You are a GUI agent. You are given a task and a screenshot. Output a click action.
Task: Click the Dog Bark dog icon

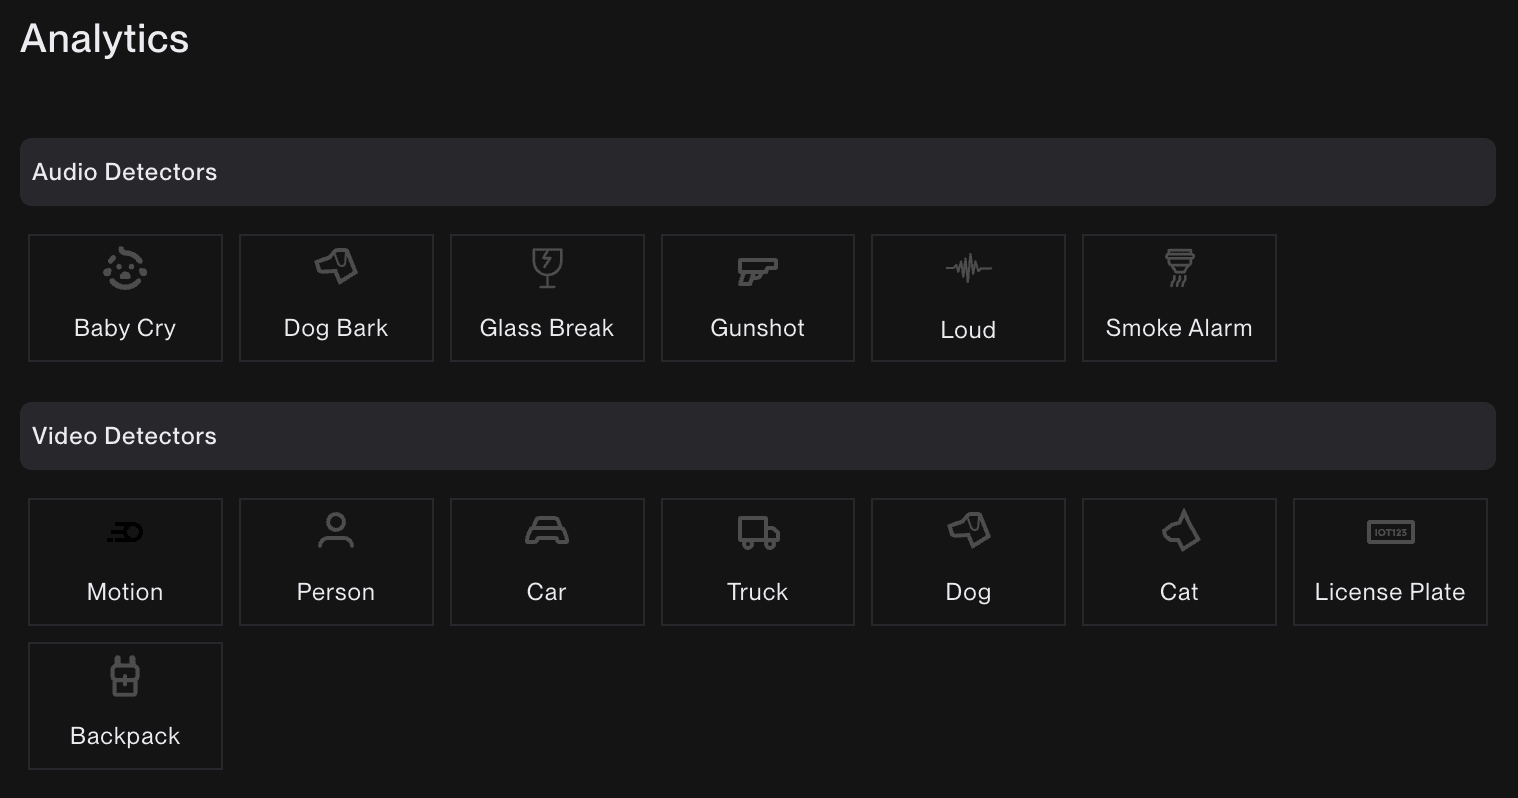[x=336, y=266]
